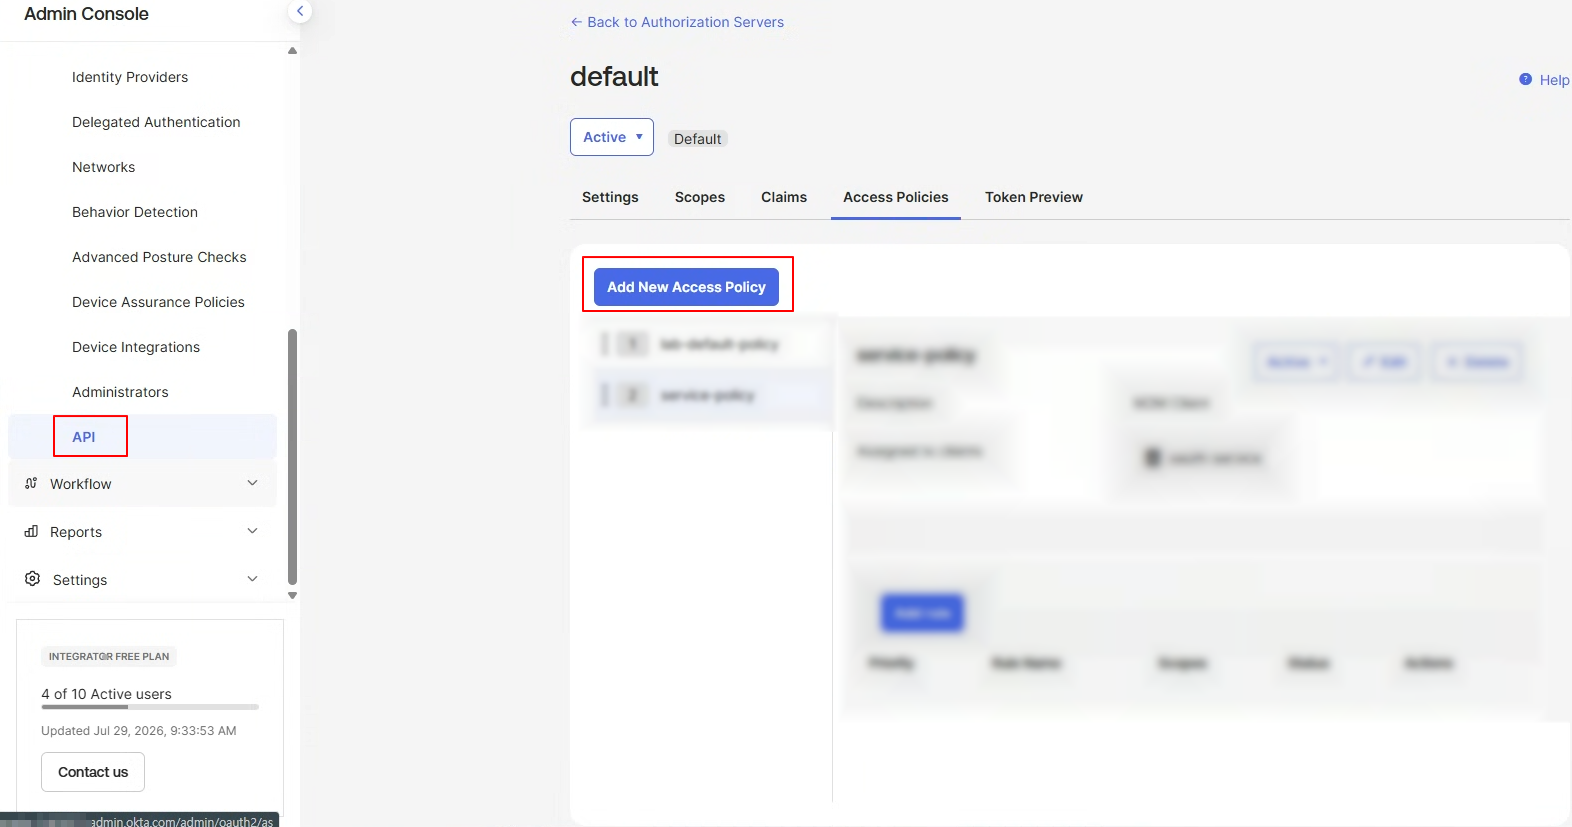Select the first policy row in list
The image size is (1572, 827).
707,344
